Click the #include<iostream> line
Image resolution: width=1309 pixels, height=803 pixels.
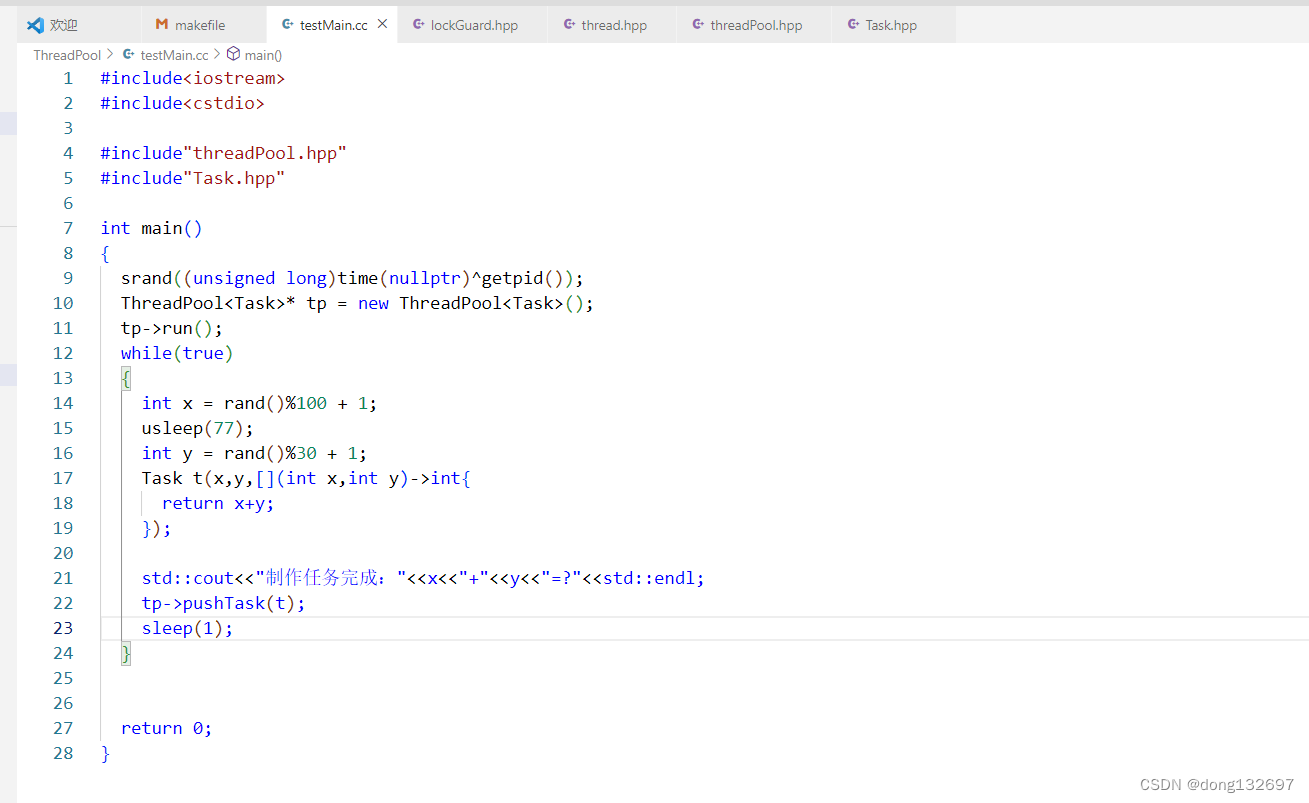[x=193, y=78]
